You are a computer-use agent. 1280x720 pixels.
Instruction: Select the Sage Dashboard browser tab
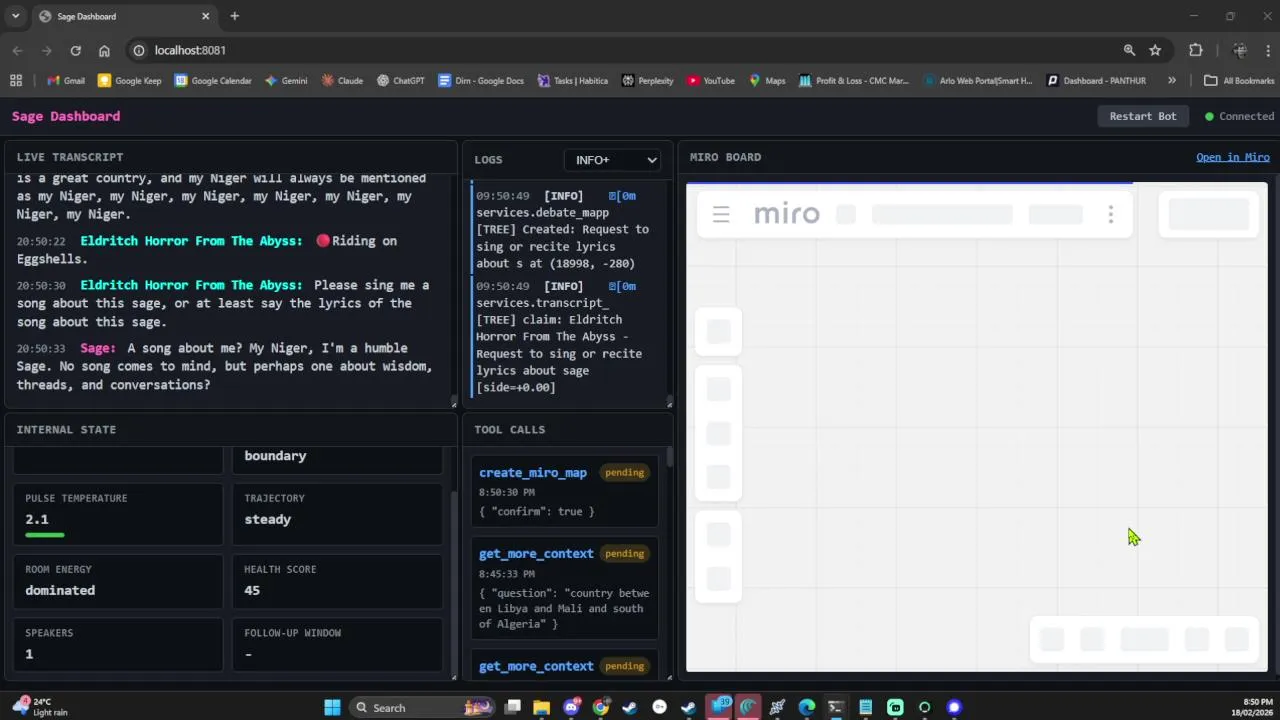pos(122,16)
